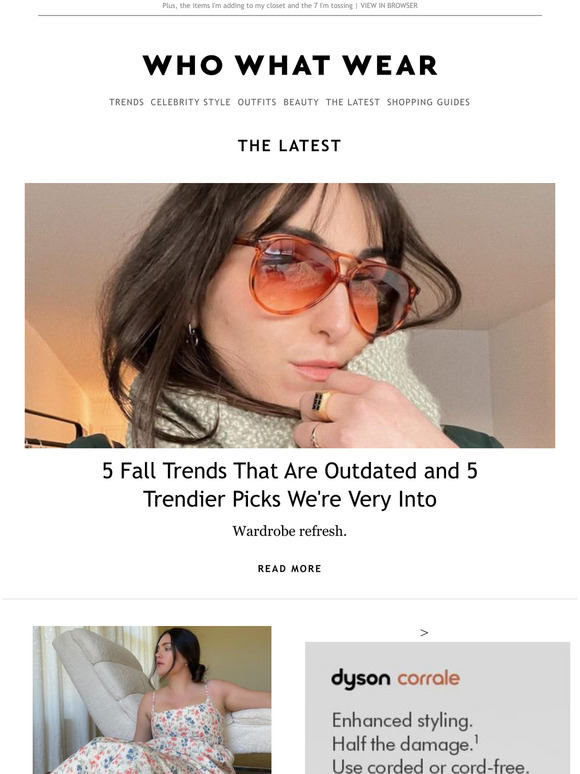This screenshot has width=580, height=774.
Task: Click the preheader text about closet items
Action: pos(257,5)
